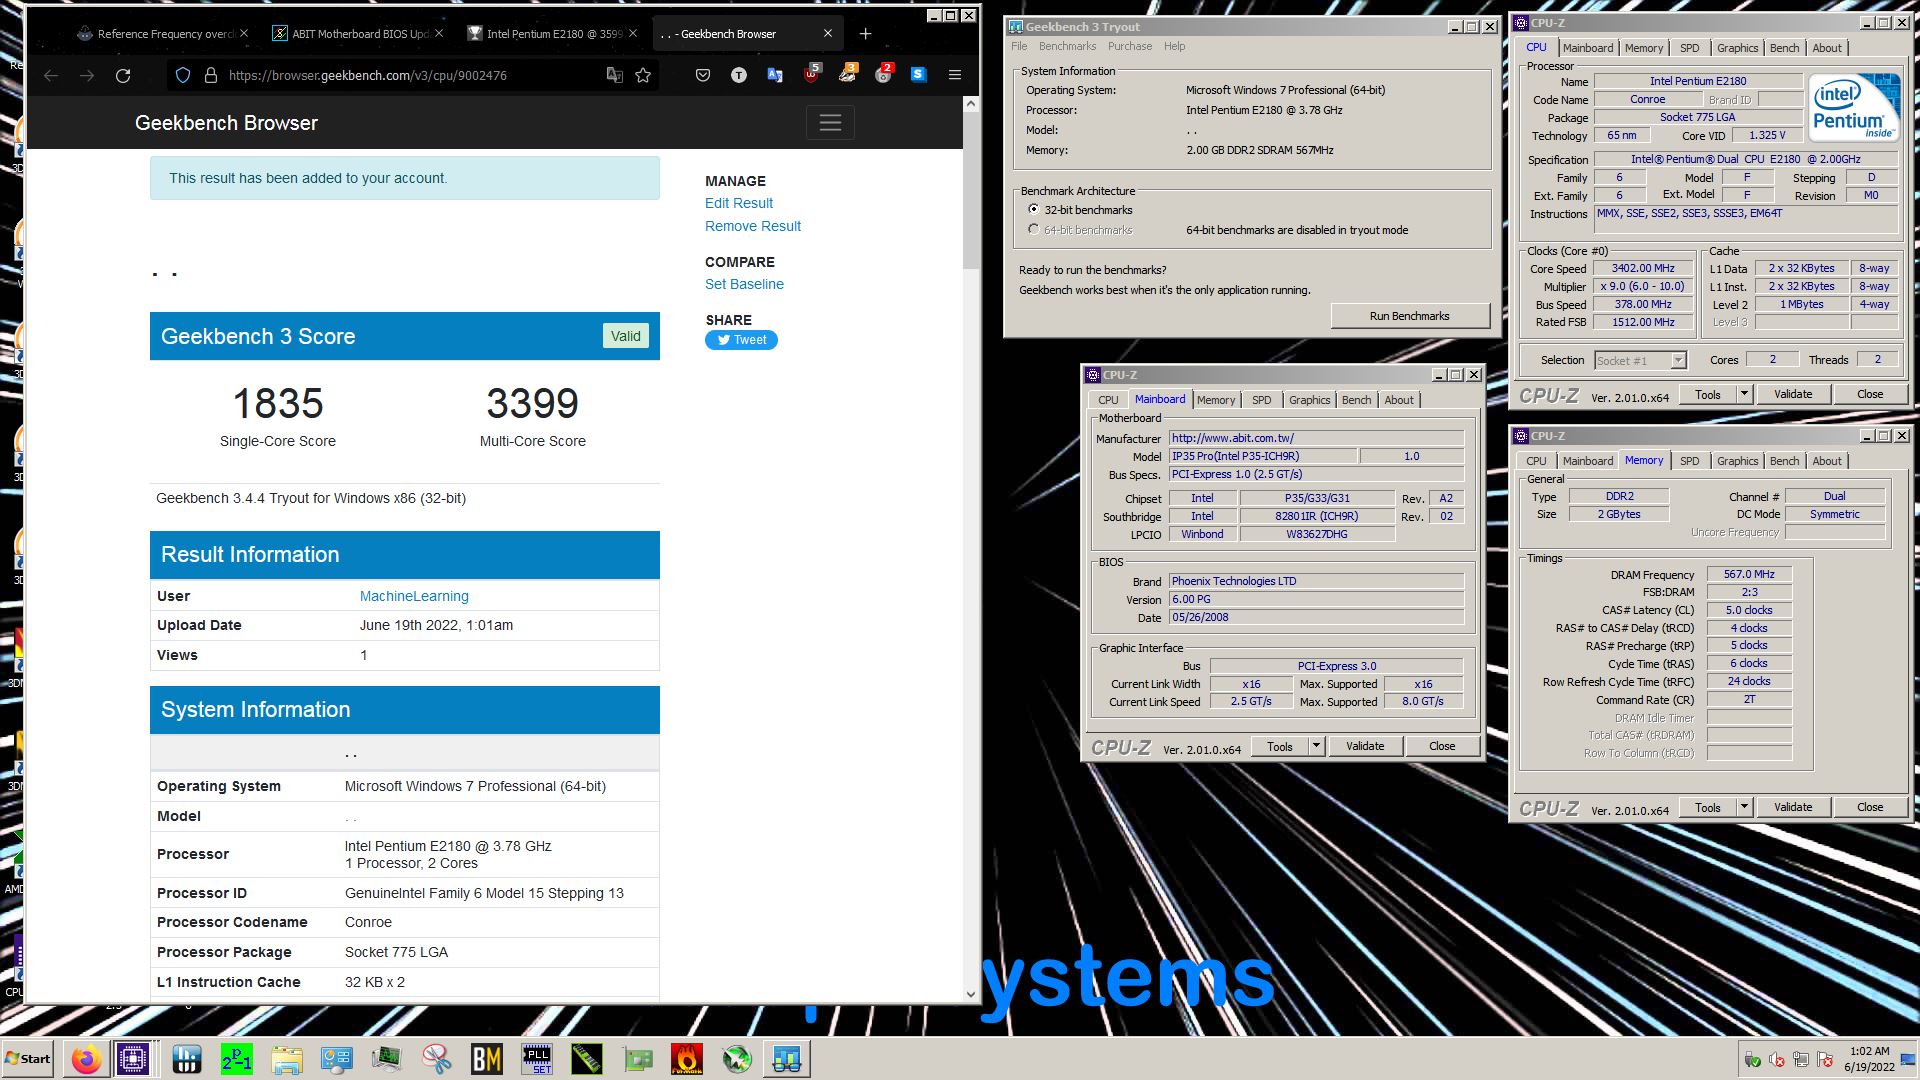1920x1080 pixels.
Task: Click the Windows Start button
Action: point(28,1059)
